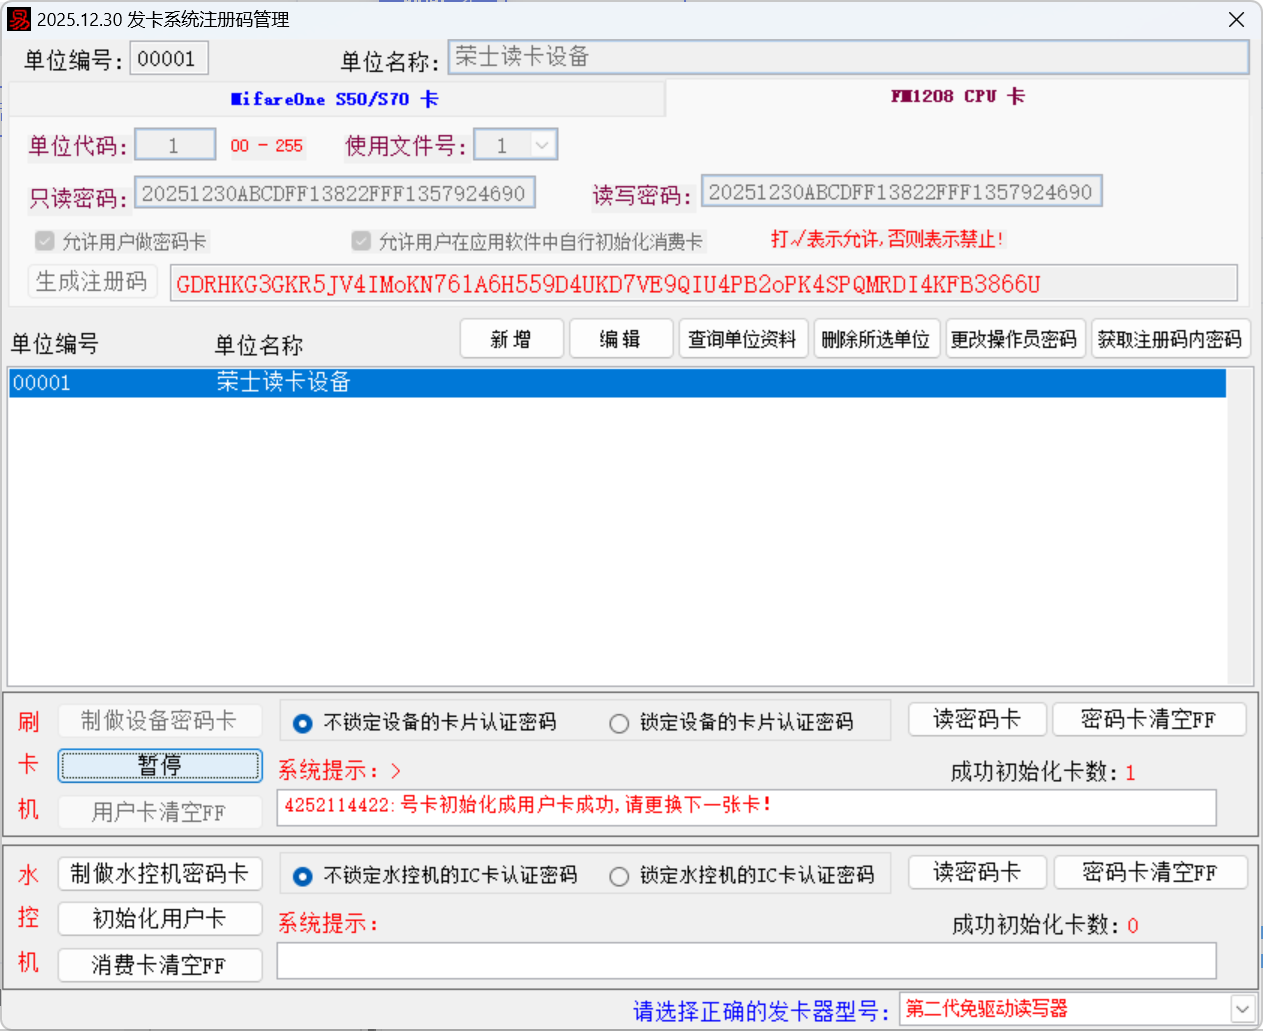Viewport: 1263px width, 1031px height.
Task: Click 更改操作员密码 button
Action: pos(1014,339)
